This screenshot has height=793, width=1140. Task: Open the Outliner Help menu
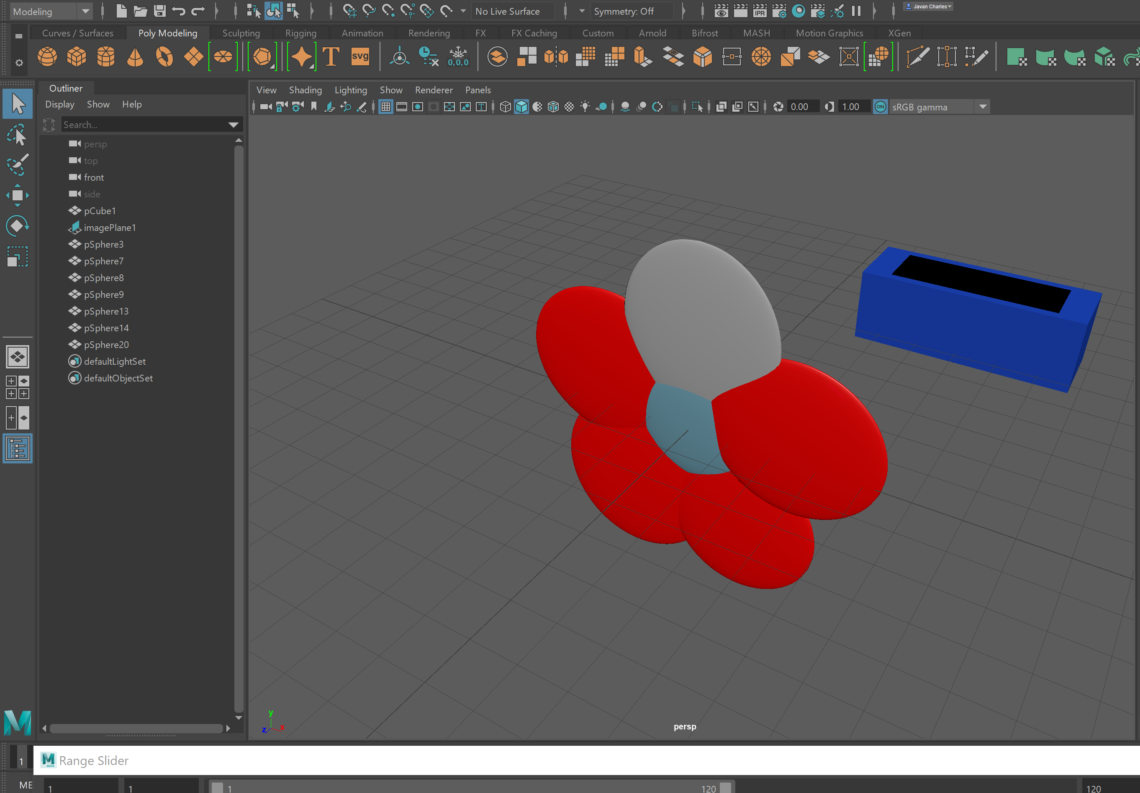click(x=132, y=105)
